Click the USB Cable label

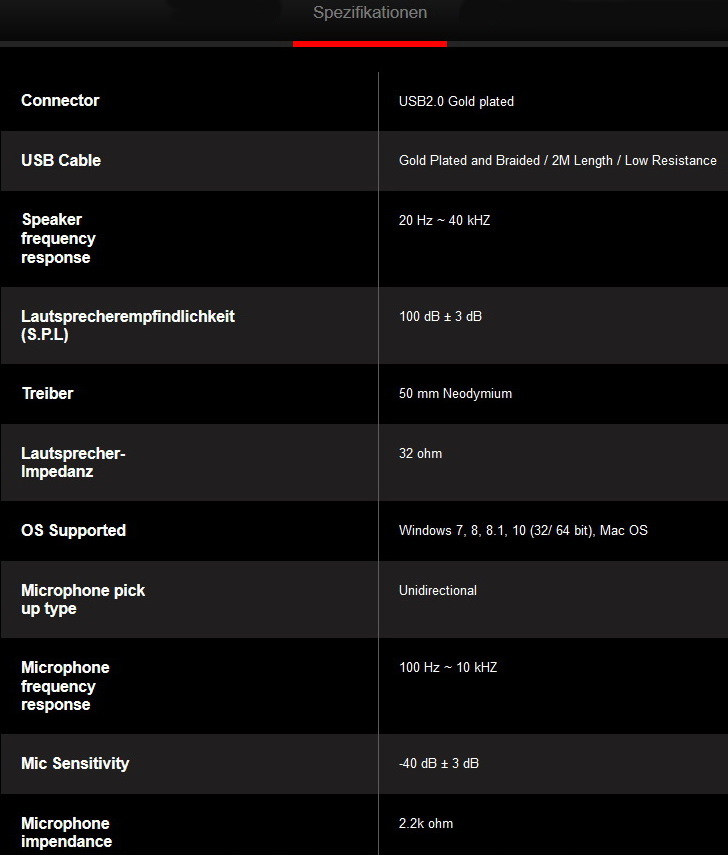(x=61, y=160)
